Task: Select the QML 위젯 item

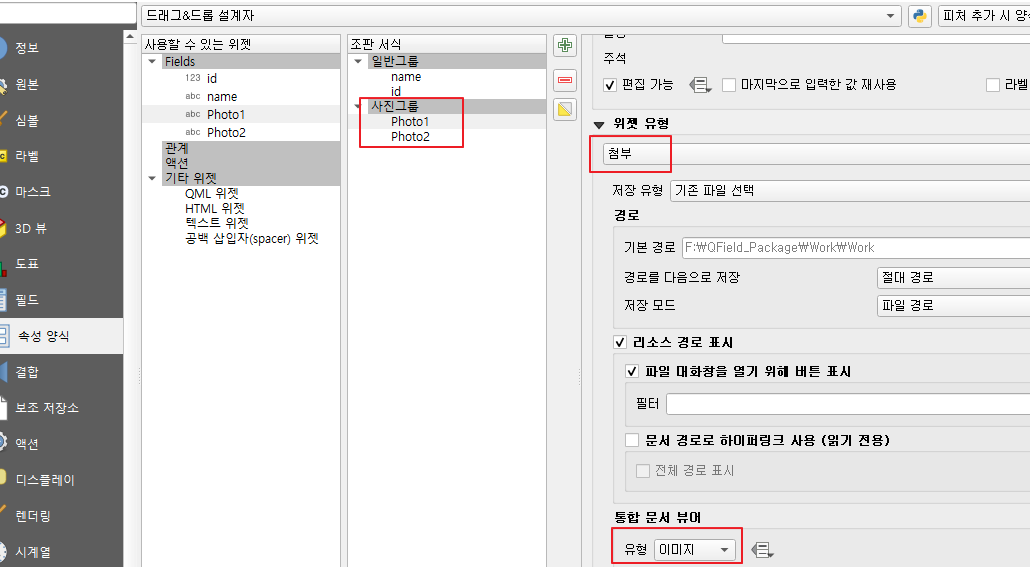Action: [212, 194]
